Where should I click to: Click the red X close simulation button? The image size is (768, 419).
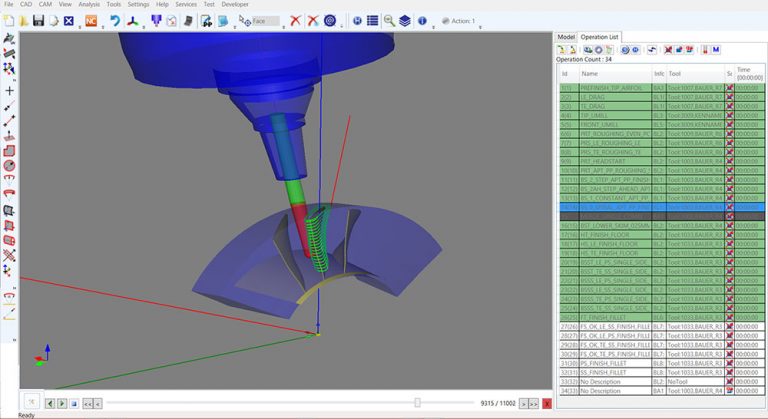[x=547, y=403]
